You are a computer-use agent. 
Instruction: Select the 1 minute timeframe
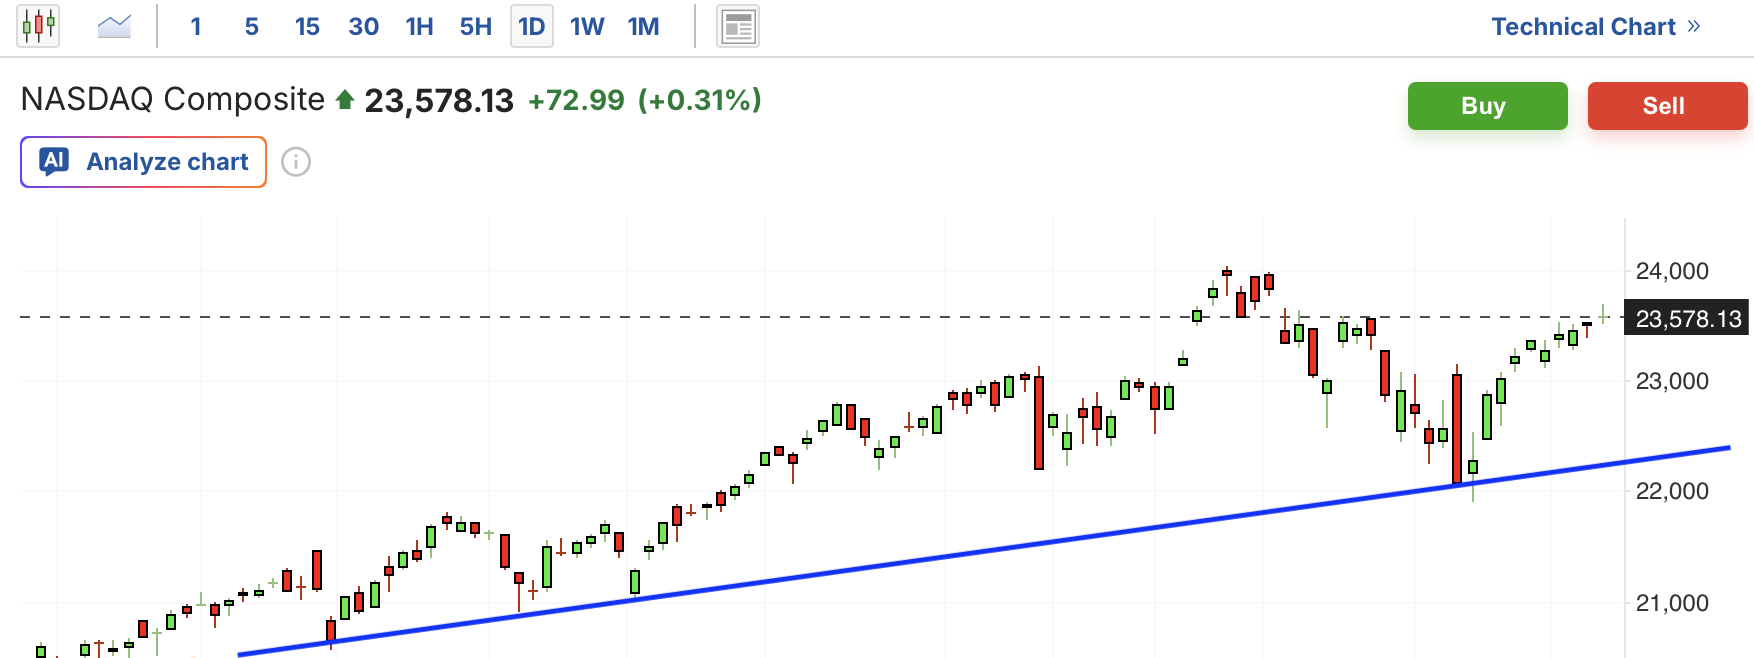[196, 27]
